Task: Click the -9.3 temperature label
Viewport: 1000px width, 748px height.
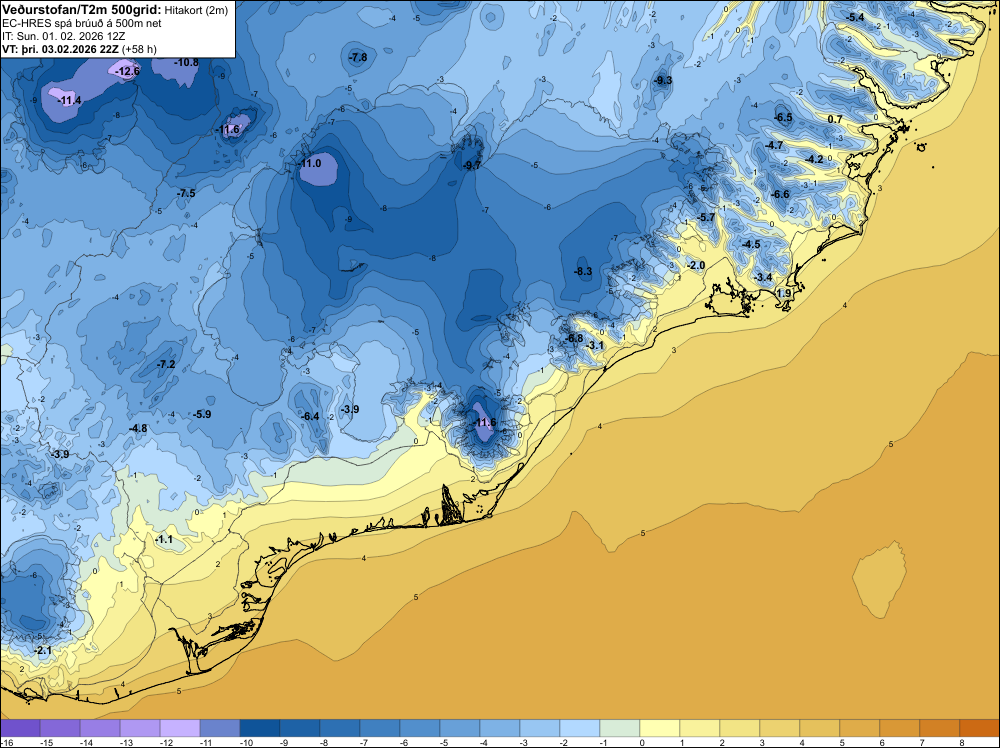Action: 663,80
